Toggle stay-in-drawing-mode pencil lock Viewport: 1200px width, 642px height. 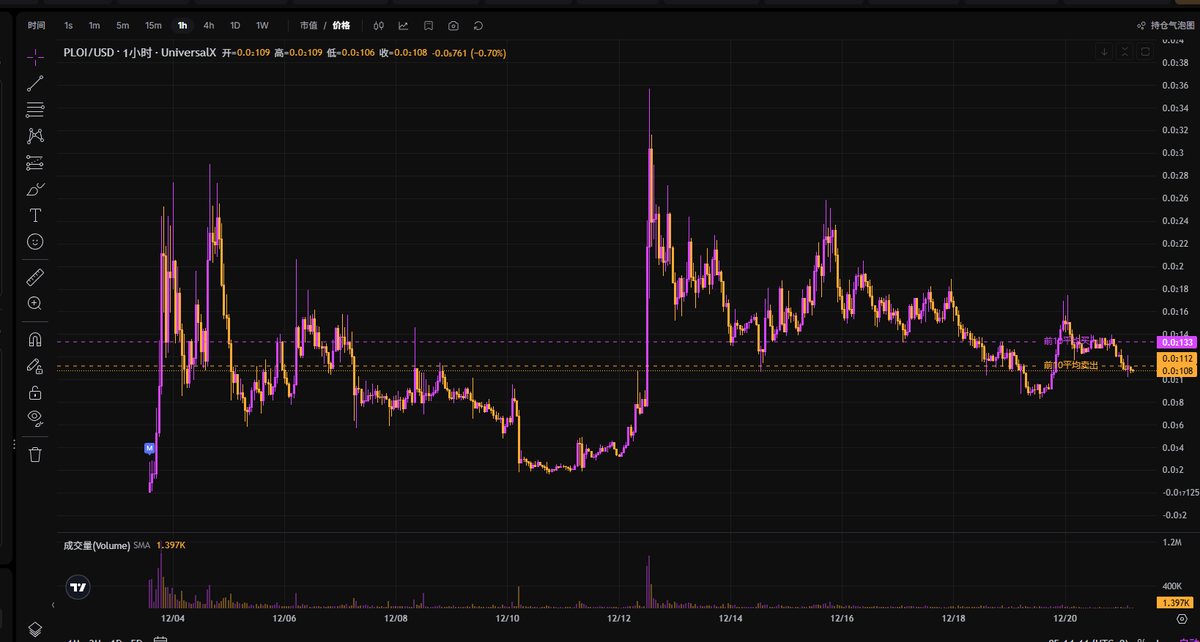pyautogui.click(x=35, y=365)
